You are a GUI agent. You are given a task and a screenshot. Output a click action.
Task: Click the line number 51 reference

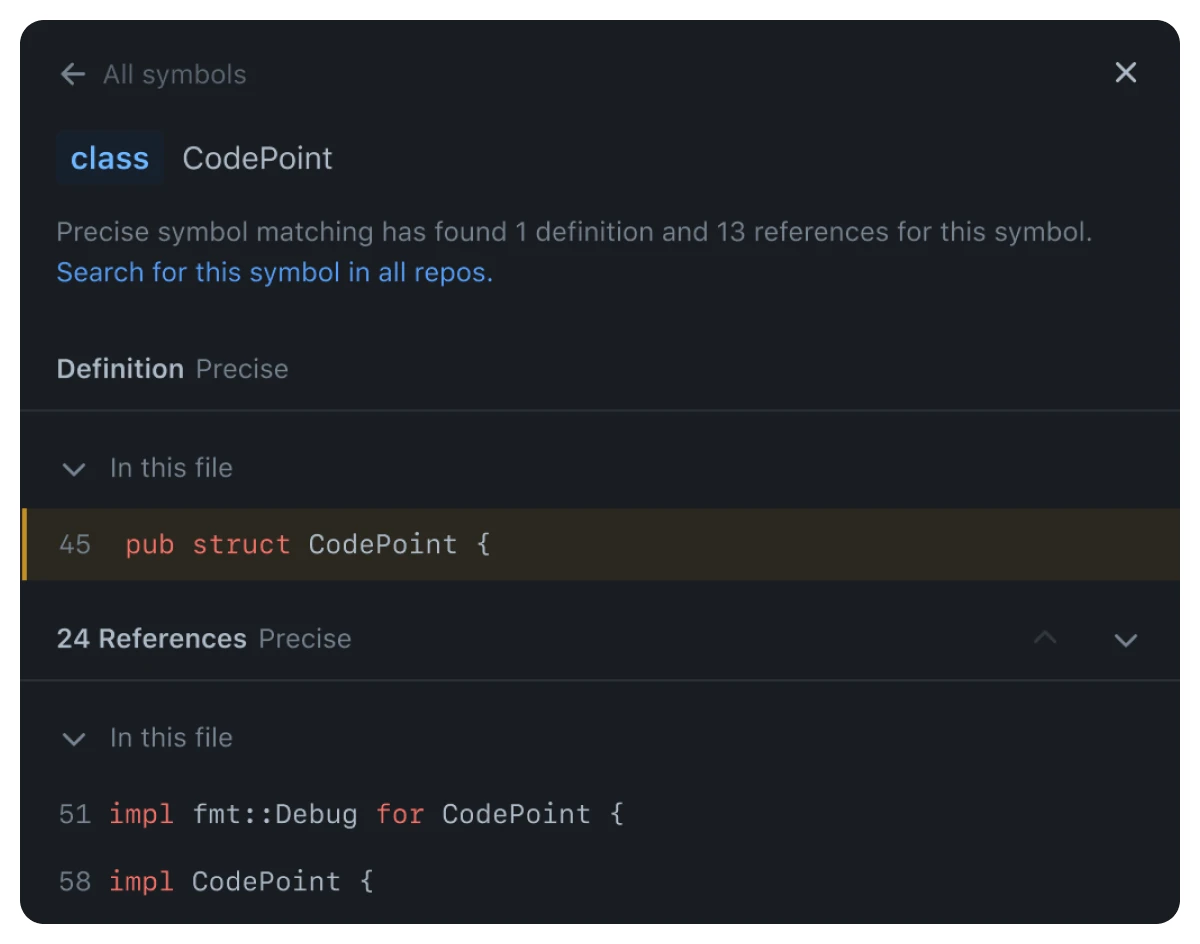74,814
